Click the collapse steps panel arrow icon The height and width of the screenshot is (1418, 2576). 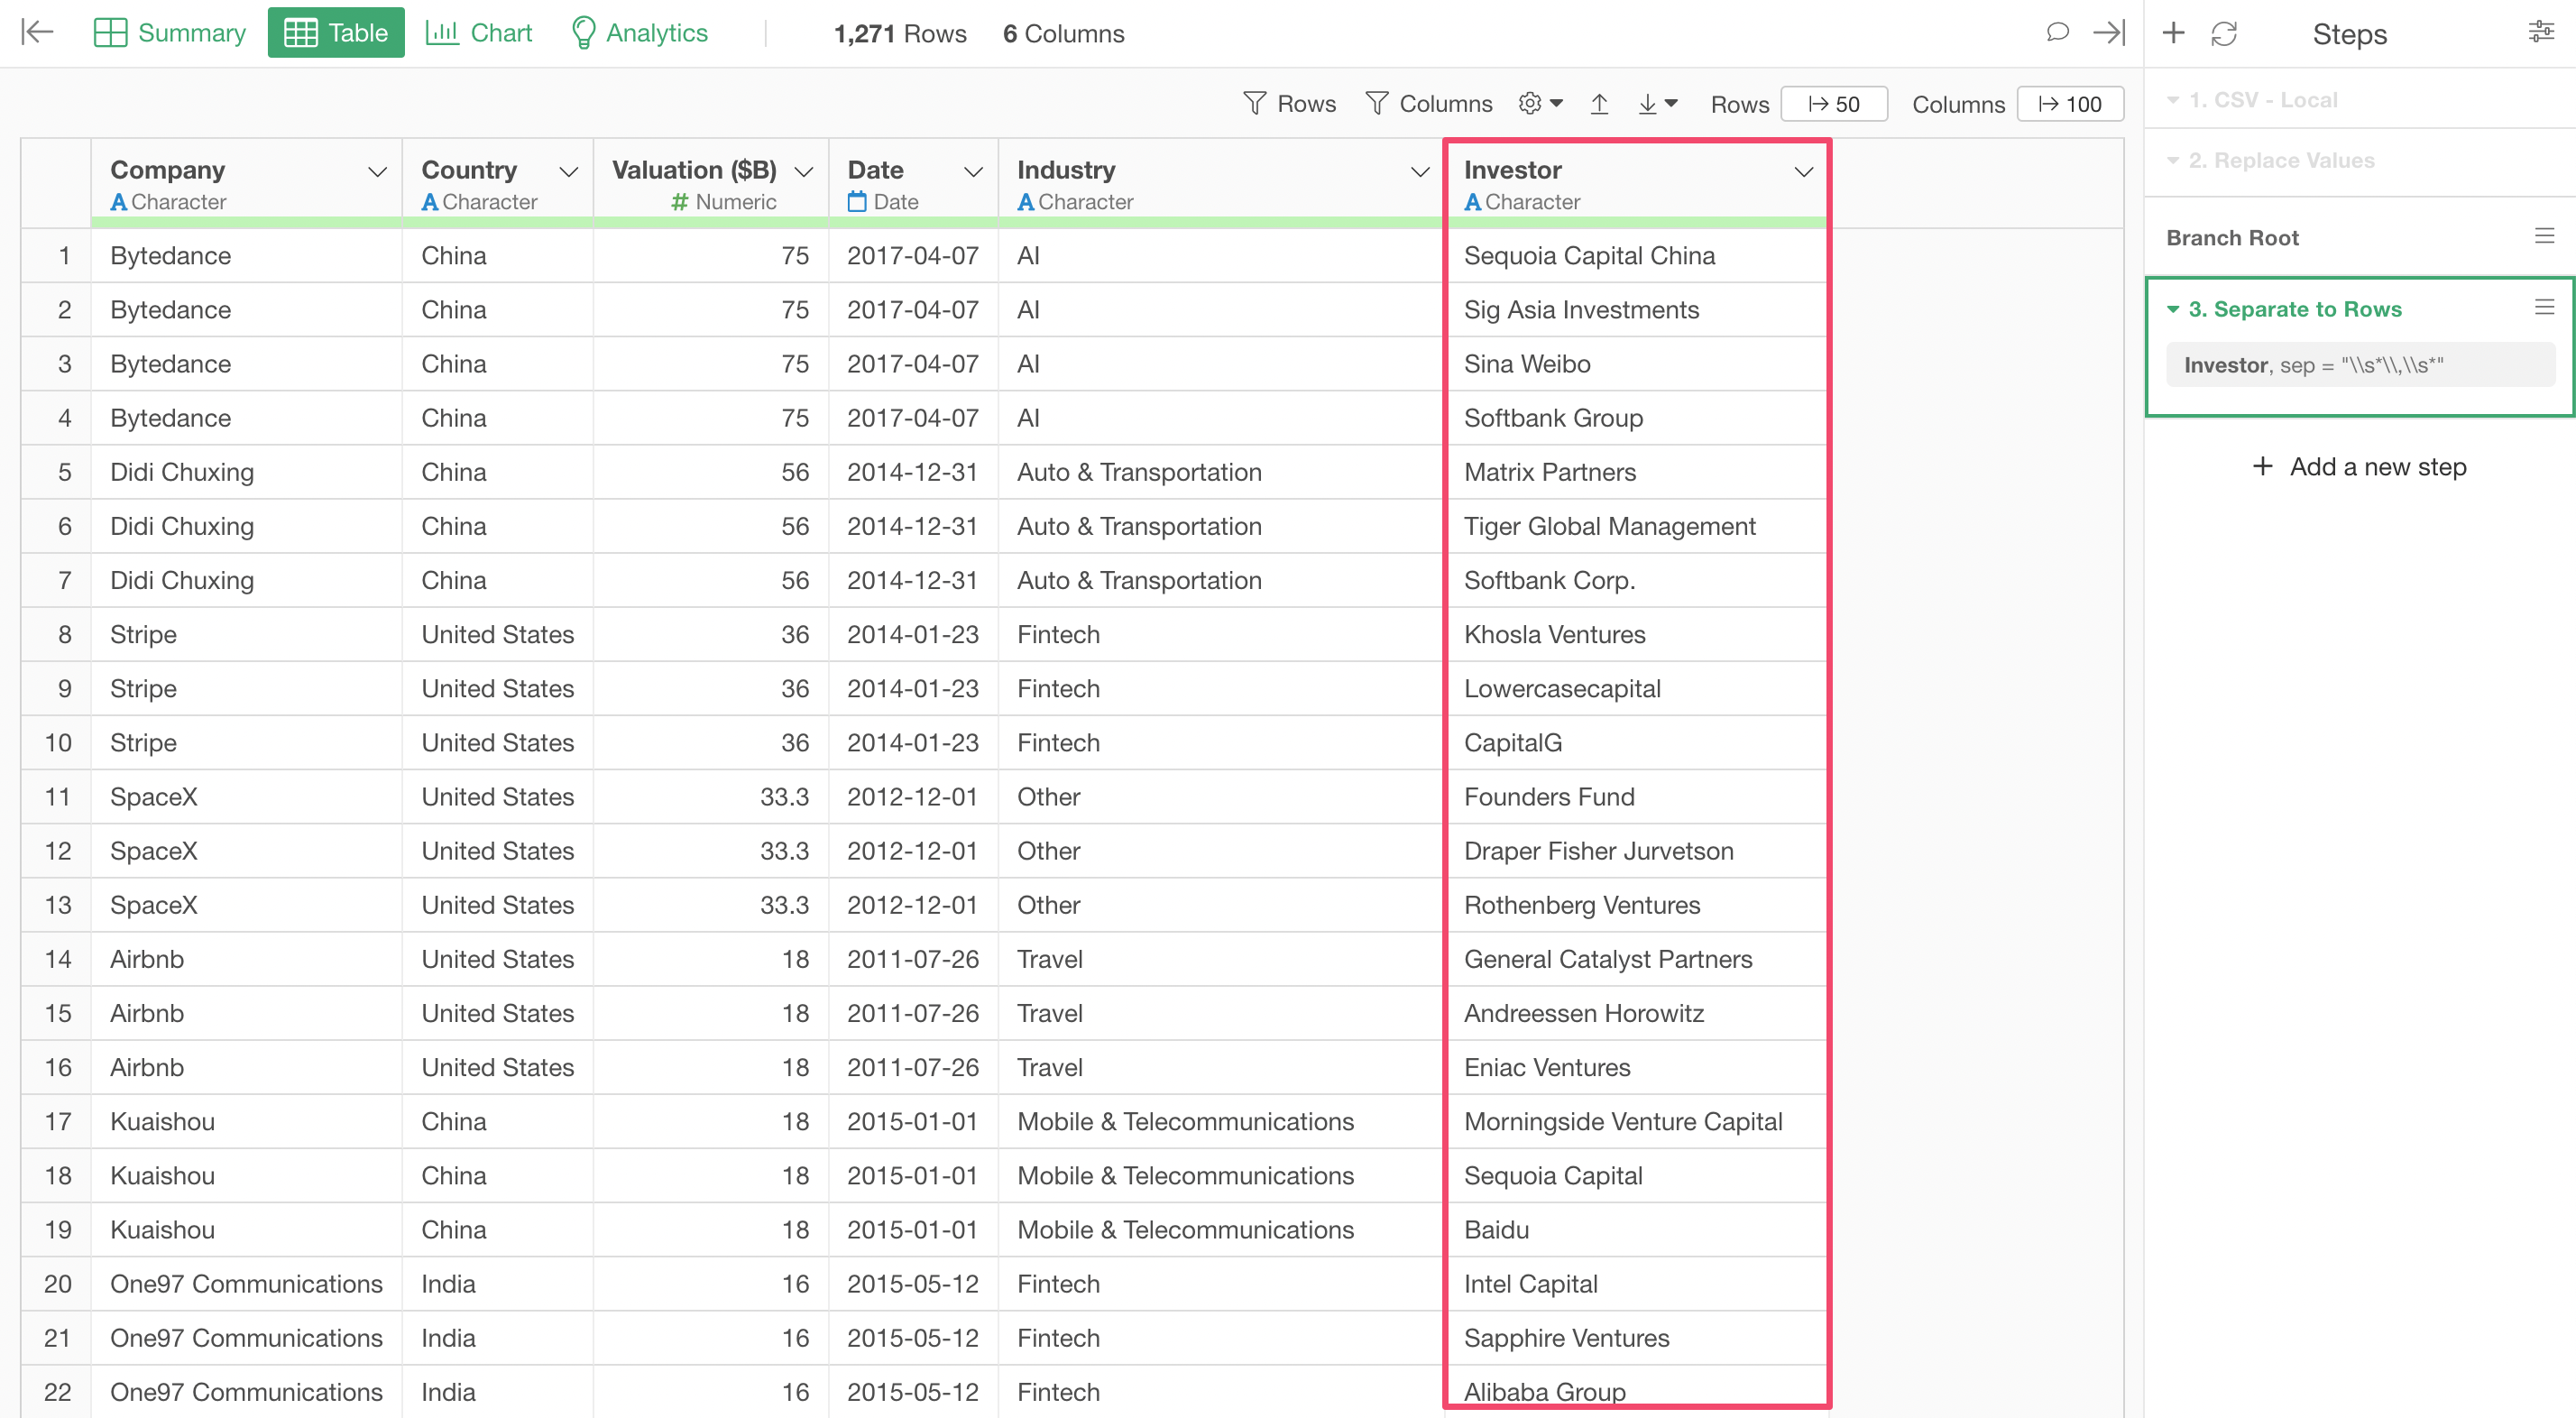[2108, 33]
